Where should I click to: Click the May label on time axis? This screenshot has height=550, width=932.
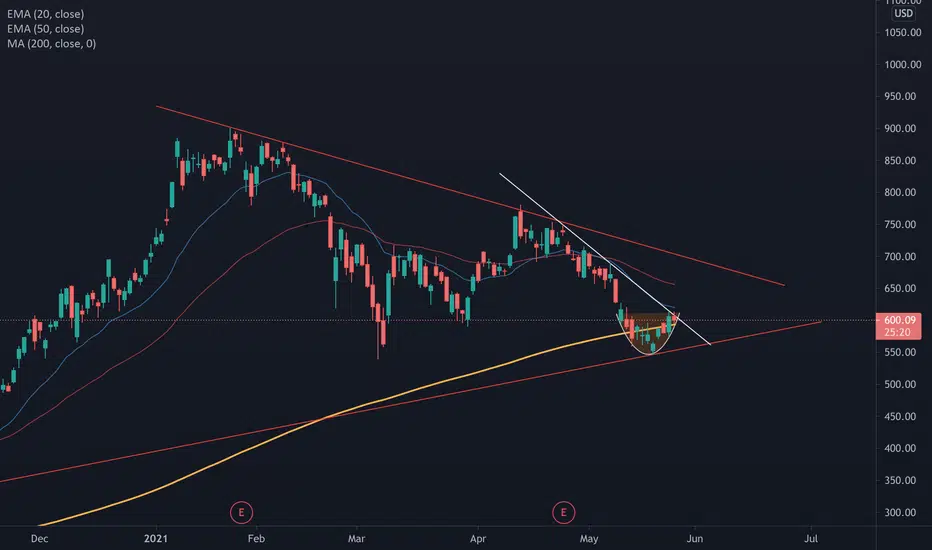[589, 539]
